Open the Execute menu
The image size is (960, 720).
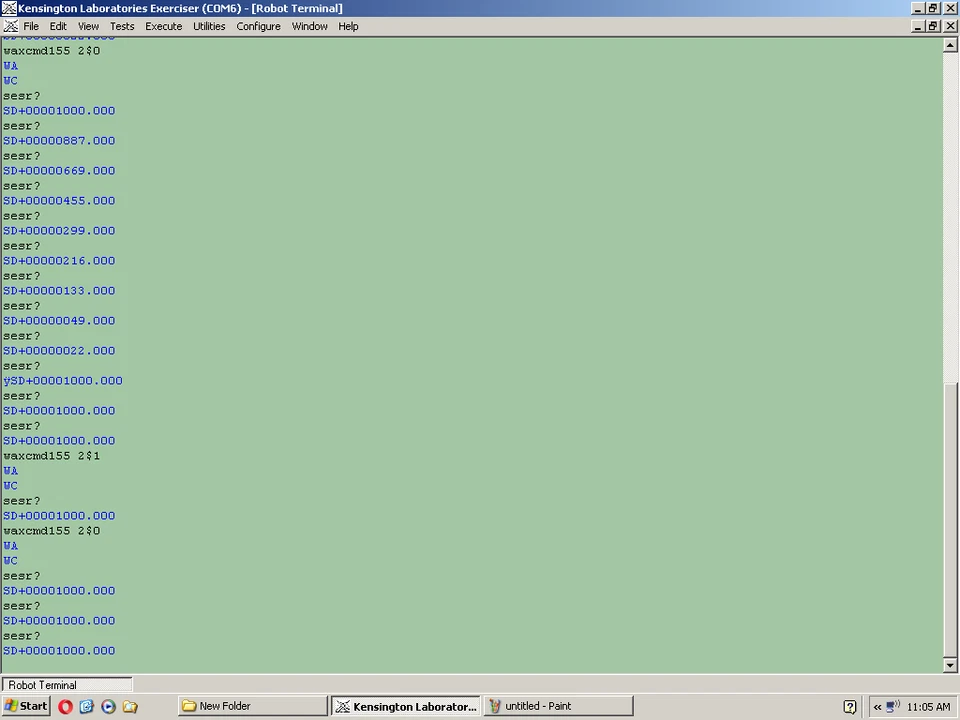click(163, 26)
